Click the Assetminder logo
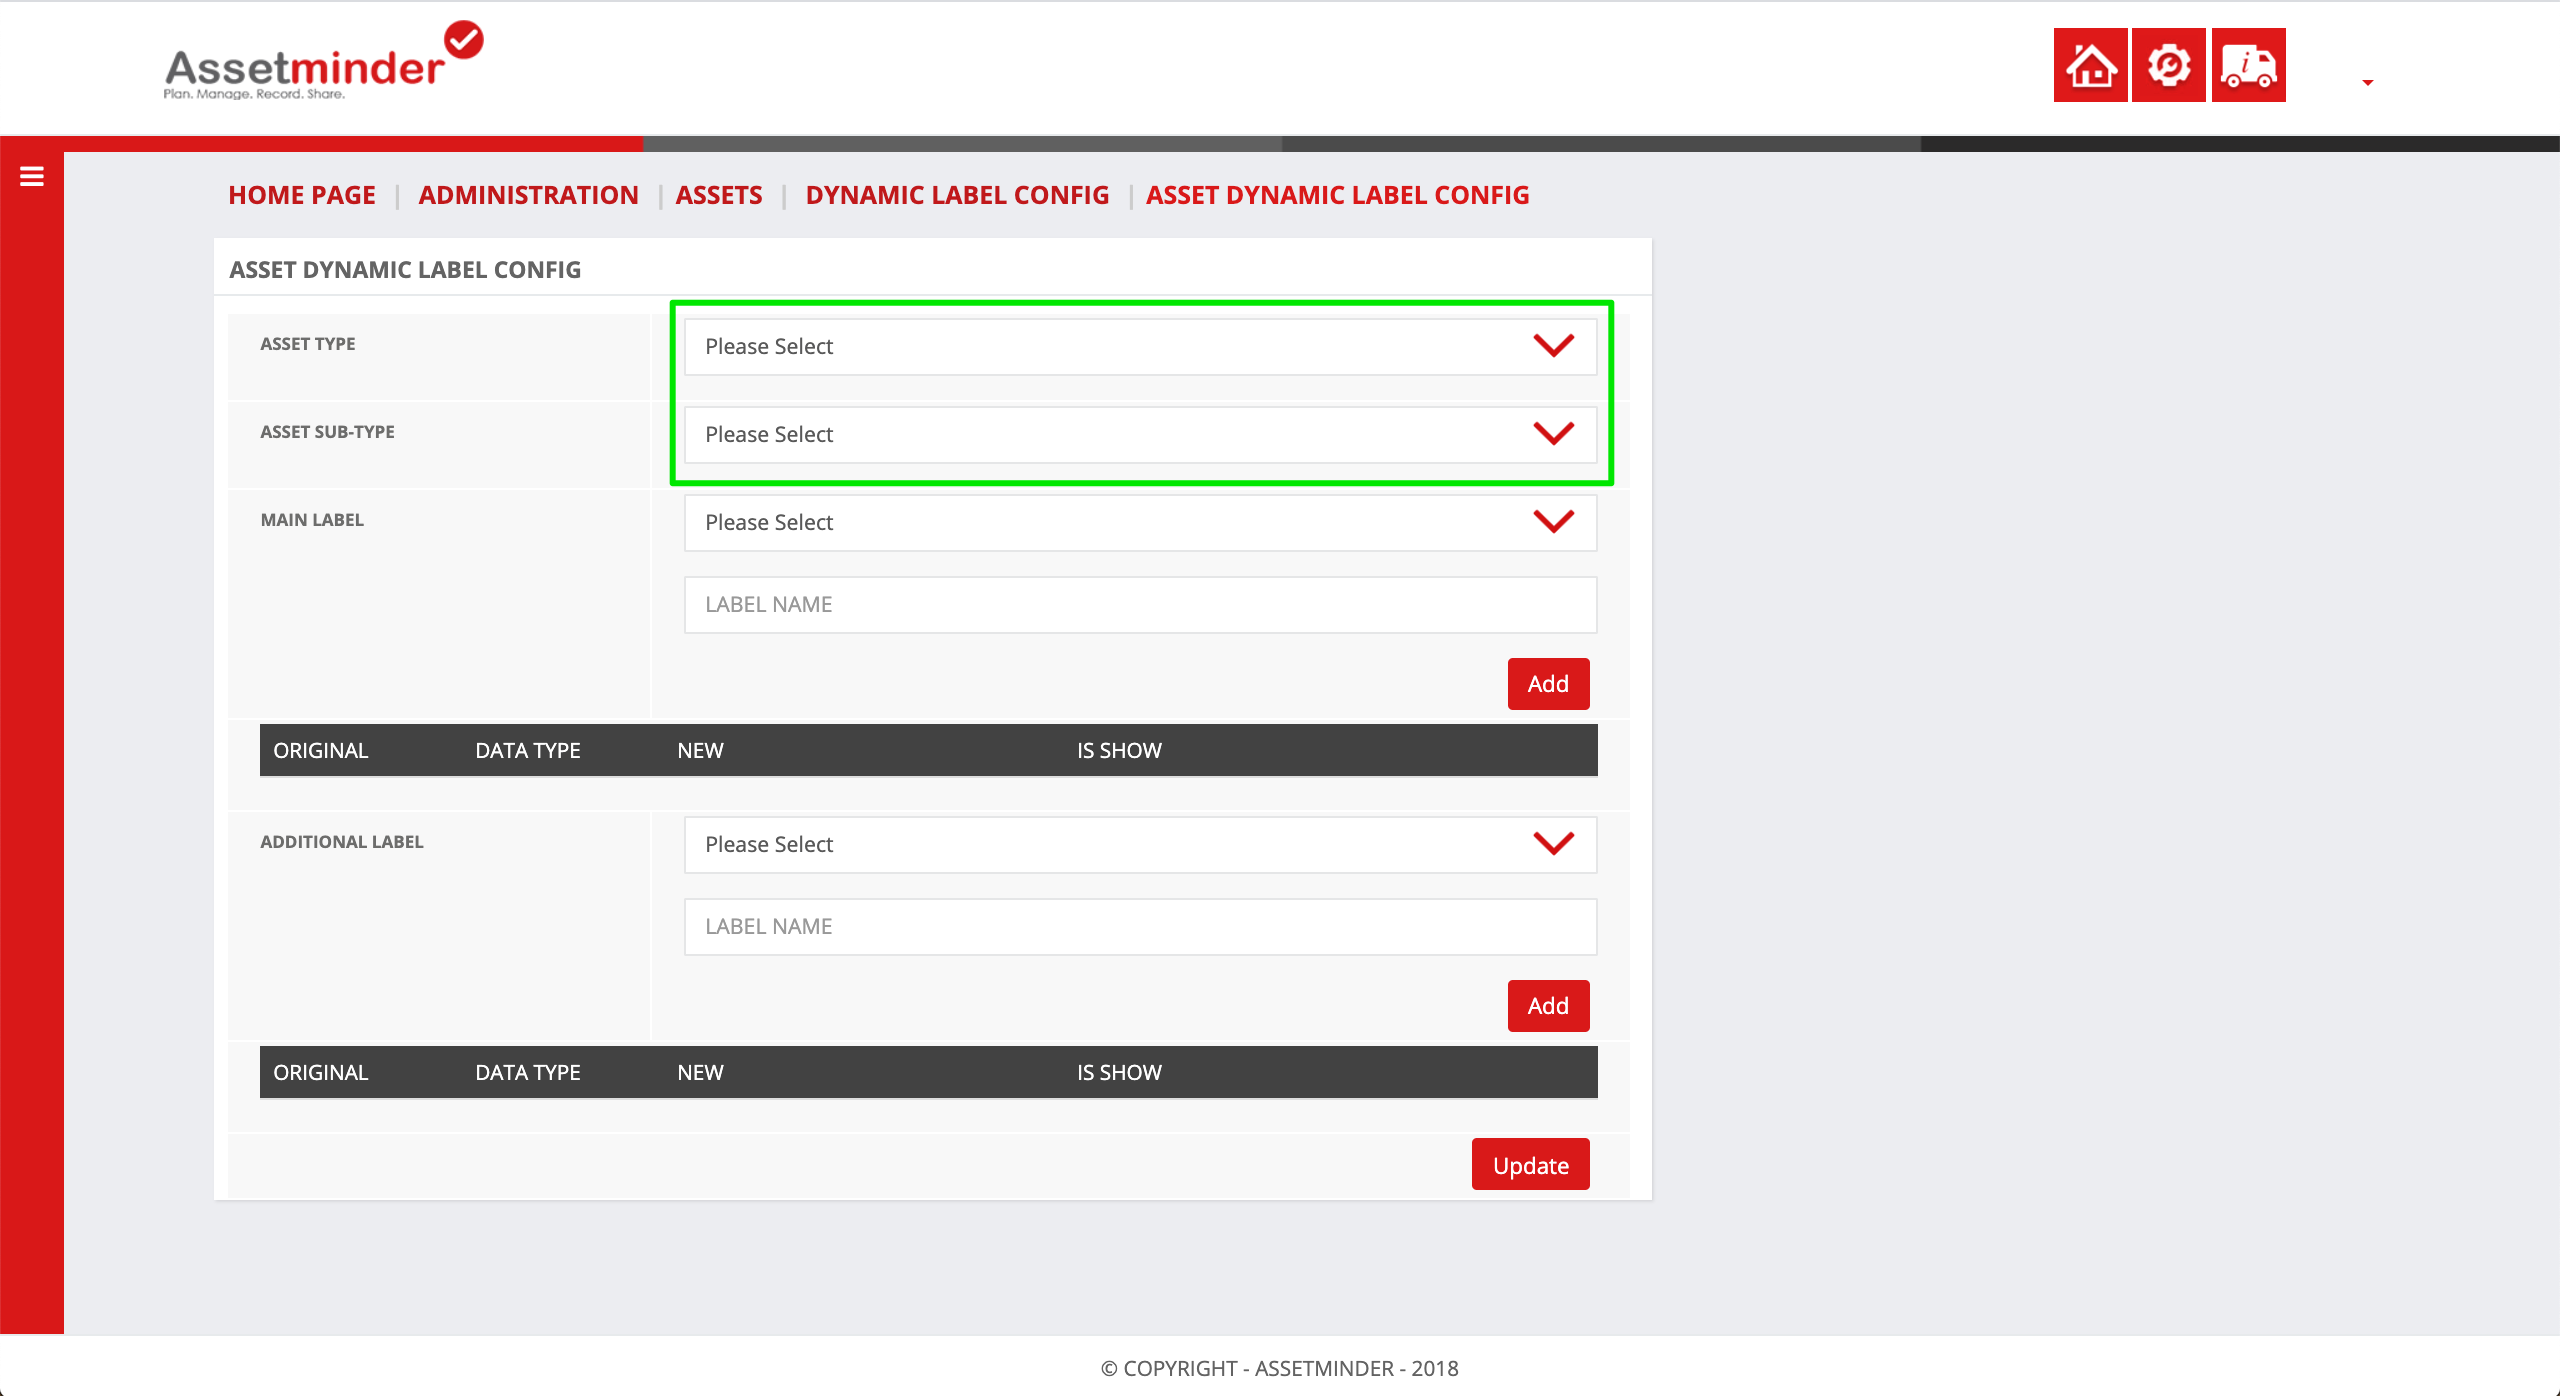The image size is (2560, 1396). tap(323, 61)
